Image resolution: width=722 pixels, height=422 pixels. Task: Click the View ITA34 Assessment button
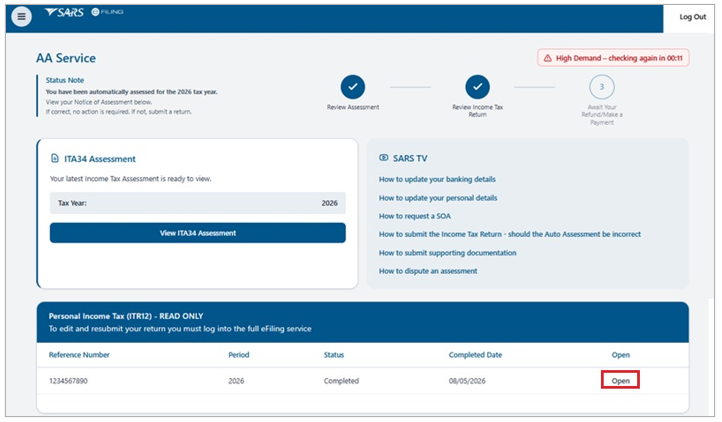pyautogui.click(x=198, y=233)
